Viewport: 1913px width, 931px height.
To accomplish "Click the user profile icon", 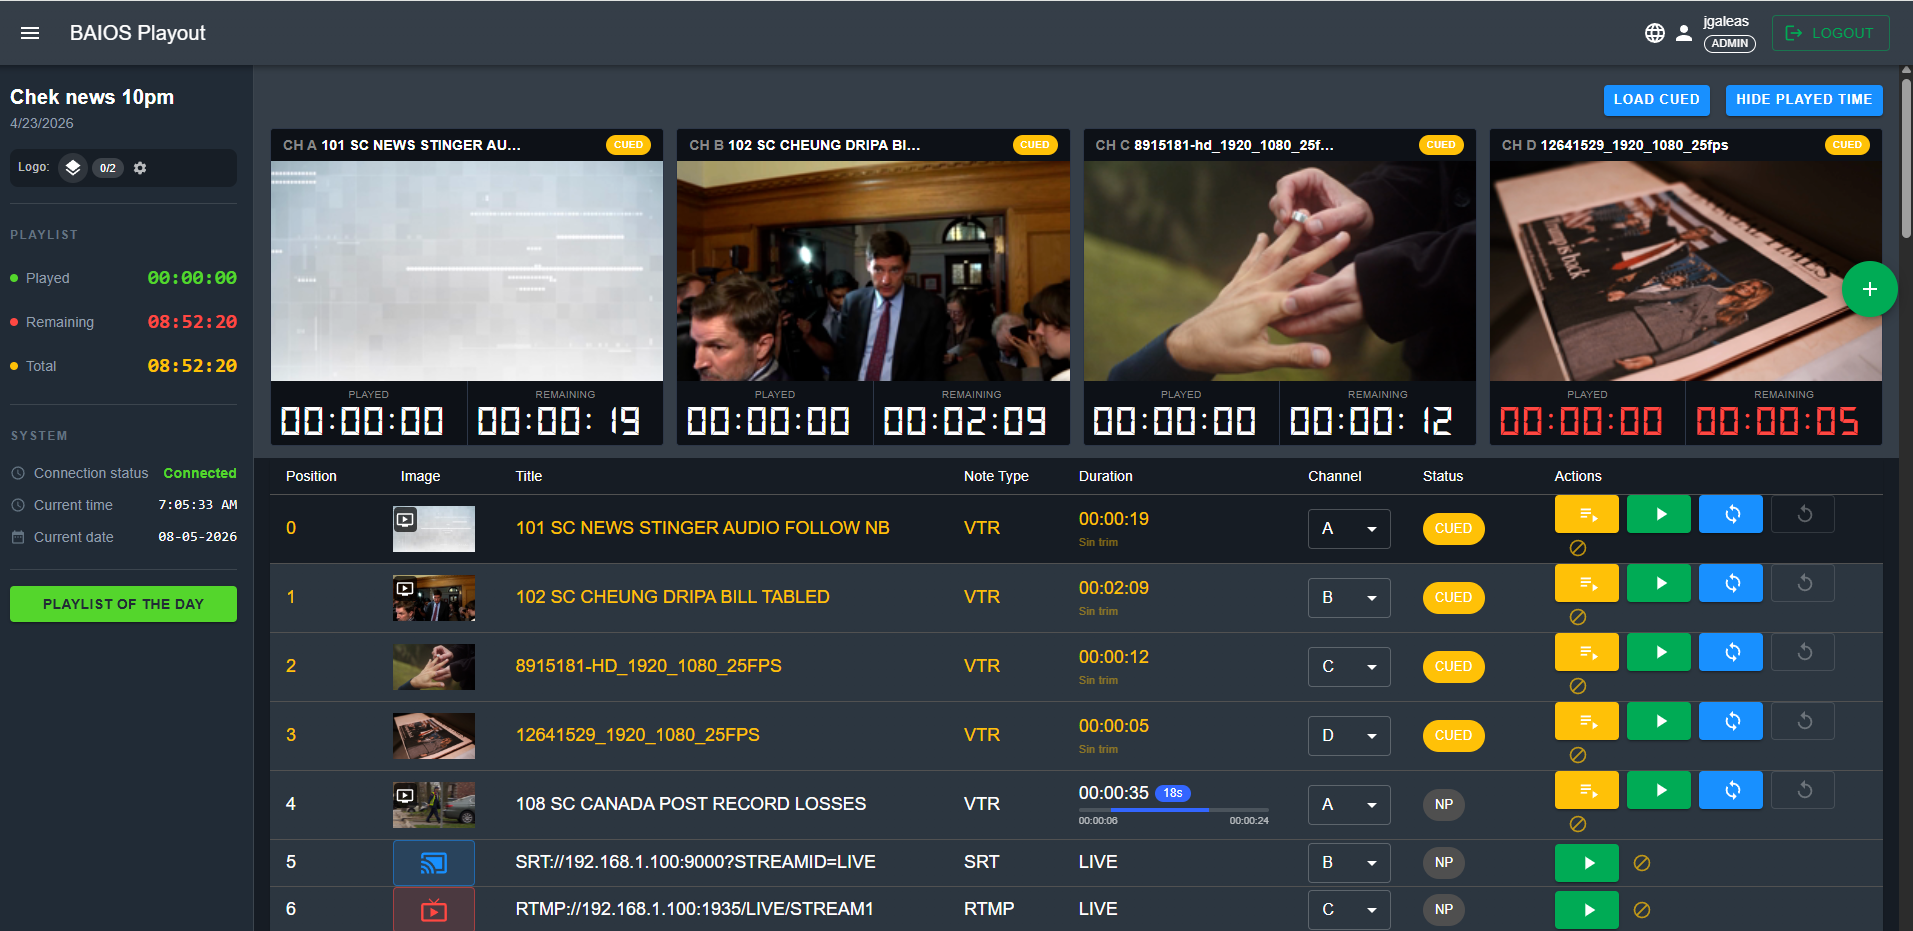I will coord(1684,33).
